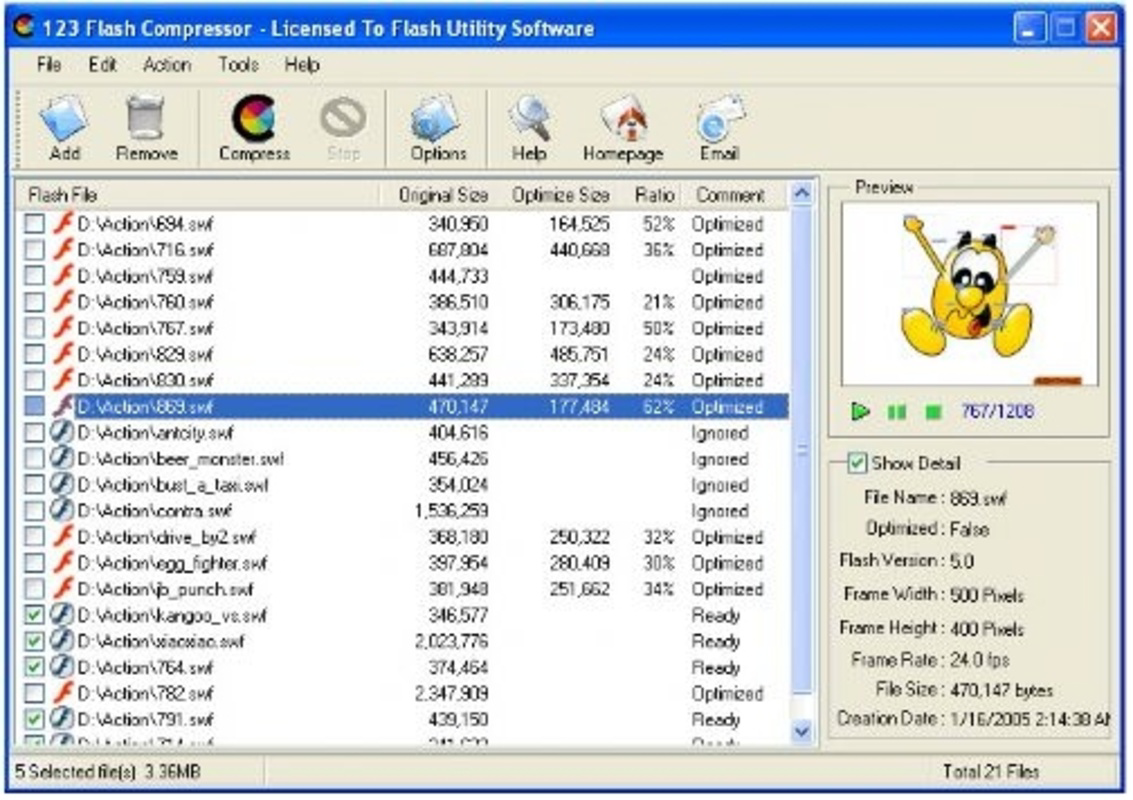Select the highlighted 869.swf row

tap(402, 406)
